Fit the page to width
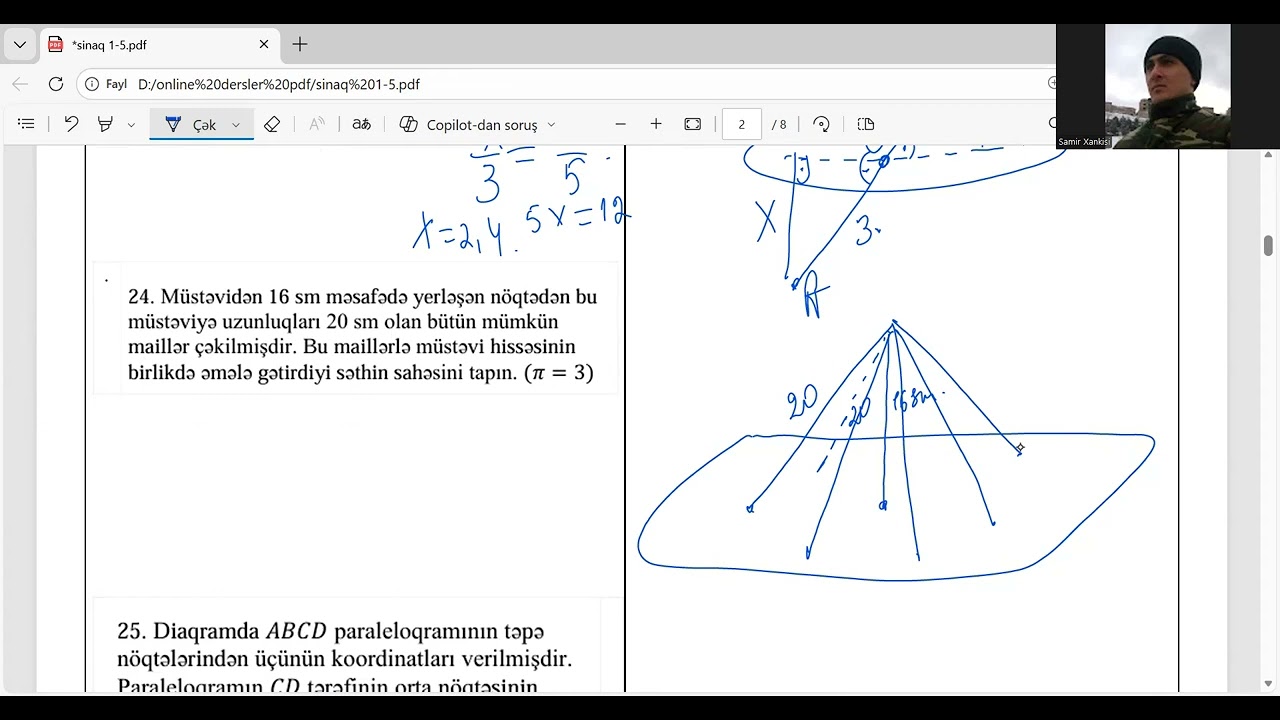 pyautogui.click(x=693, y=124)
